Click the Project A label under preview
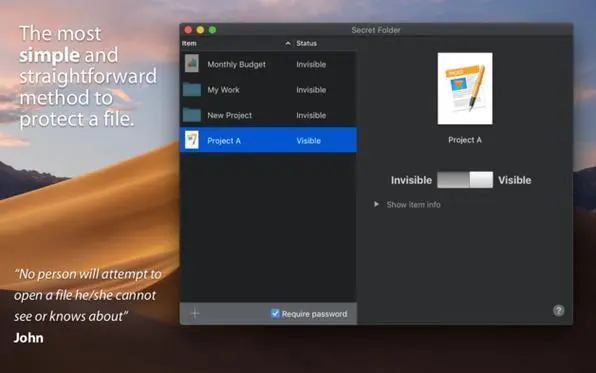 pos(465,140)
